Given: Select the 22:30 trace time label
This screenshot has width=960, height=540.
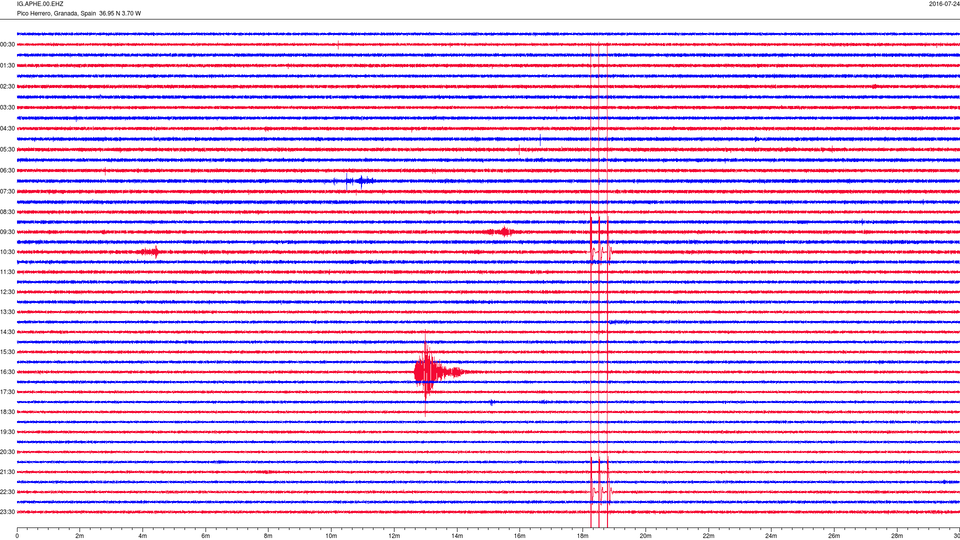Looking at the screenshot, I should pyautogui.click(x=7, y=492).
